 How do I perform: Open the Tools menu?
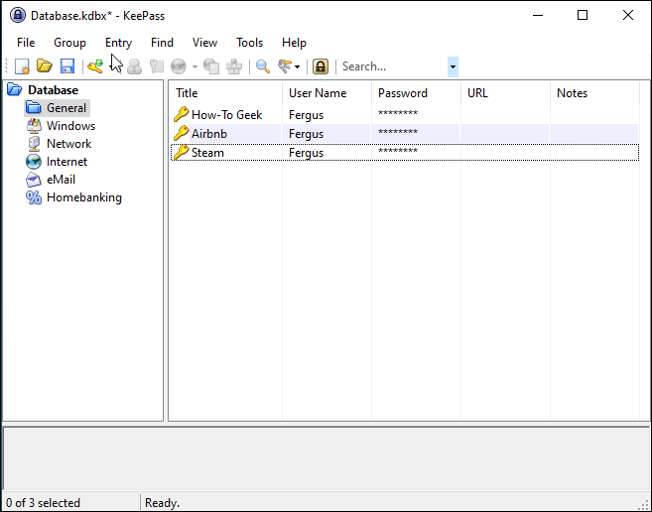pyautogui.click(x=249, y=43)
